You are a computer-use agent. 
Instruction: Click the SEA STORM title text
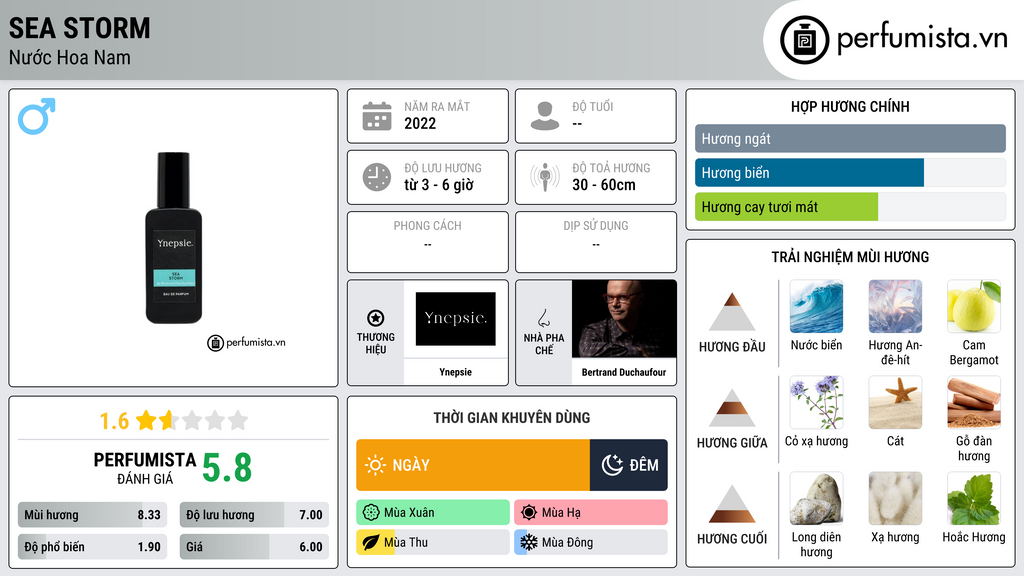tap(80, 28)
